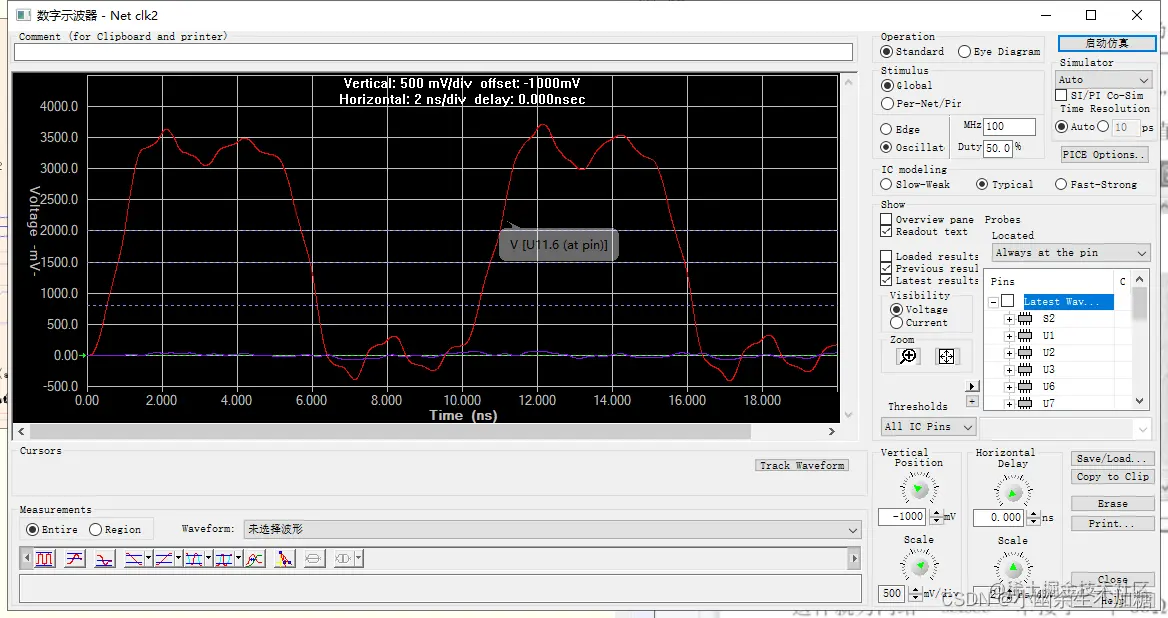Screen dimensions: 1168x618
Task: Click Copy to Clip button
Action: [x=1113, y=477]
